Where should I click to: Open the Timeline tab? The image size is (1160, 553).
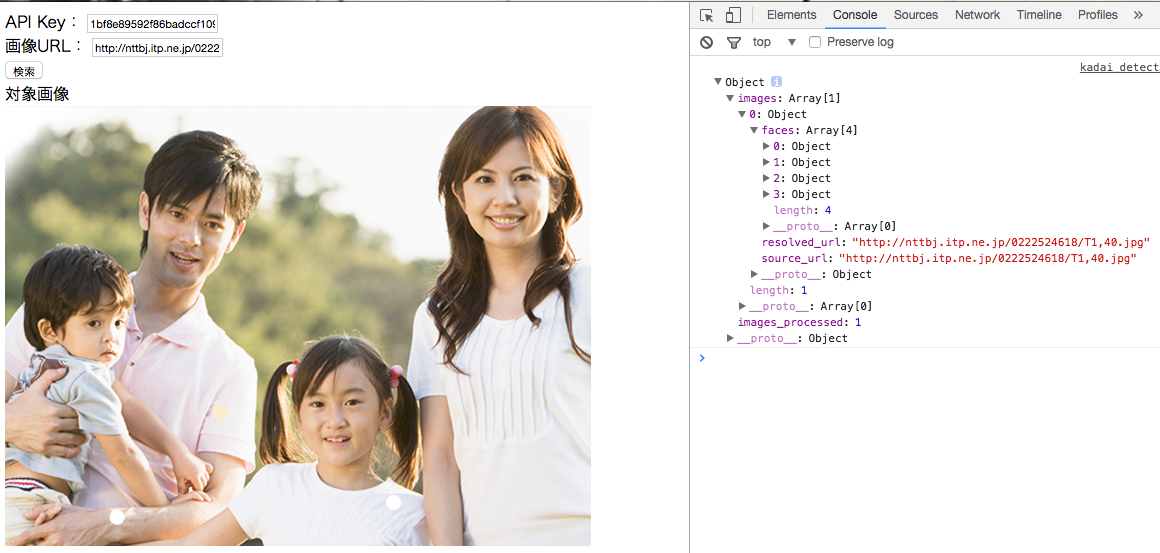point(1040,15)
